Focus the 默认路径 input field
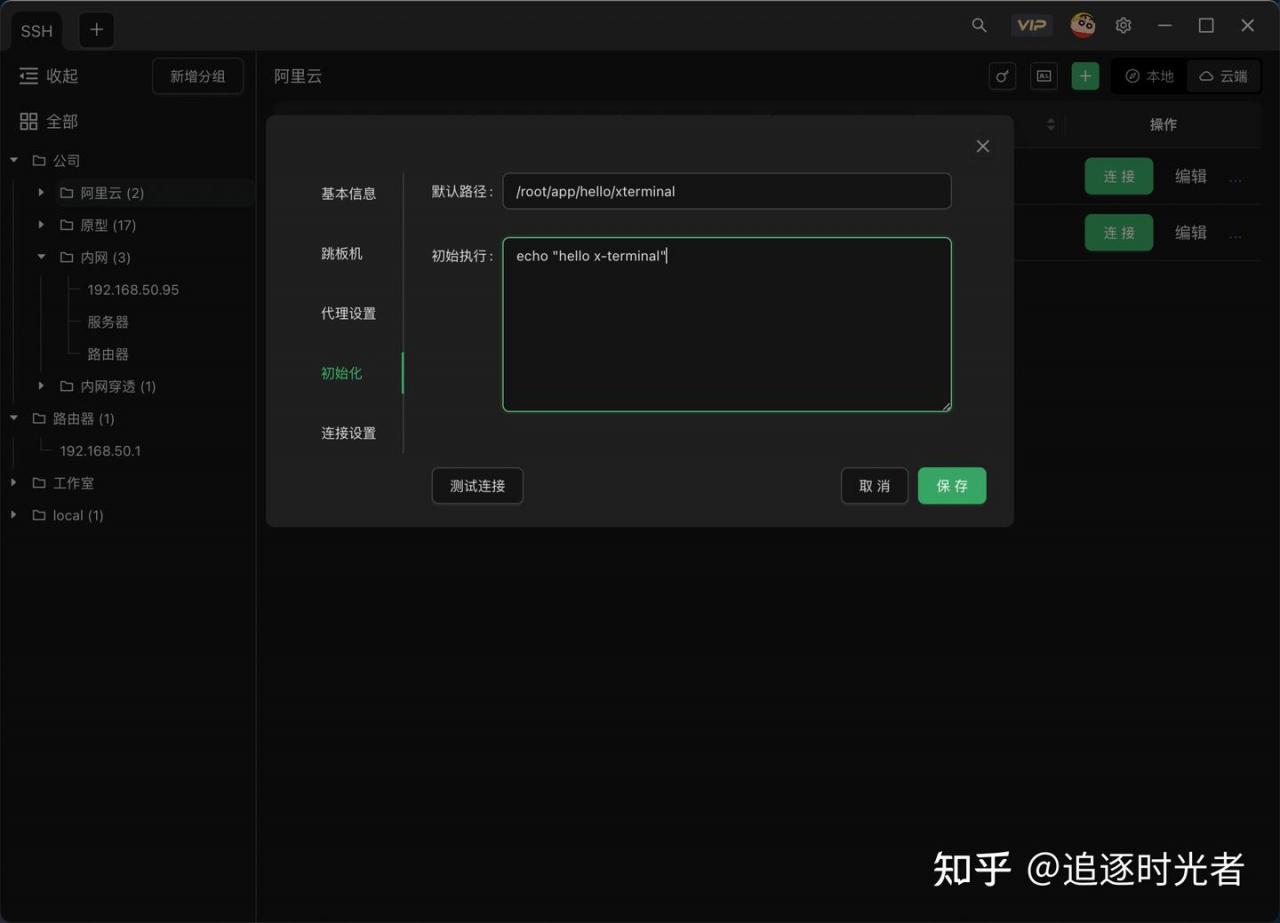The image size is (1280, 923). click(727, 191)
